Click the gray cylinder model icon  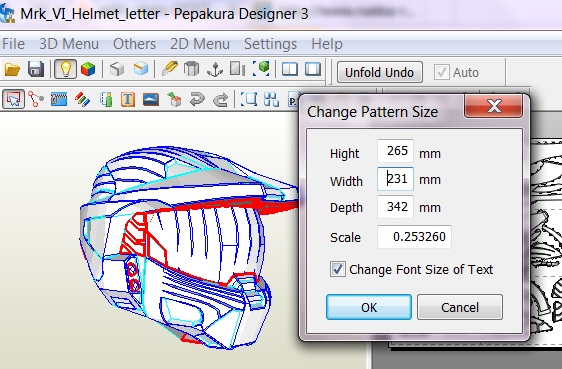pos(192,68)
